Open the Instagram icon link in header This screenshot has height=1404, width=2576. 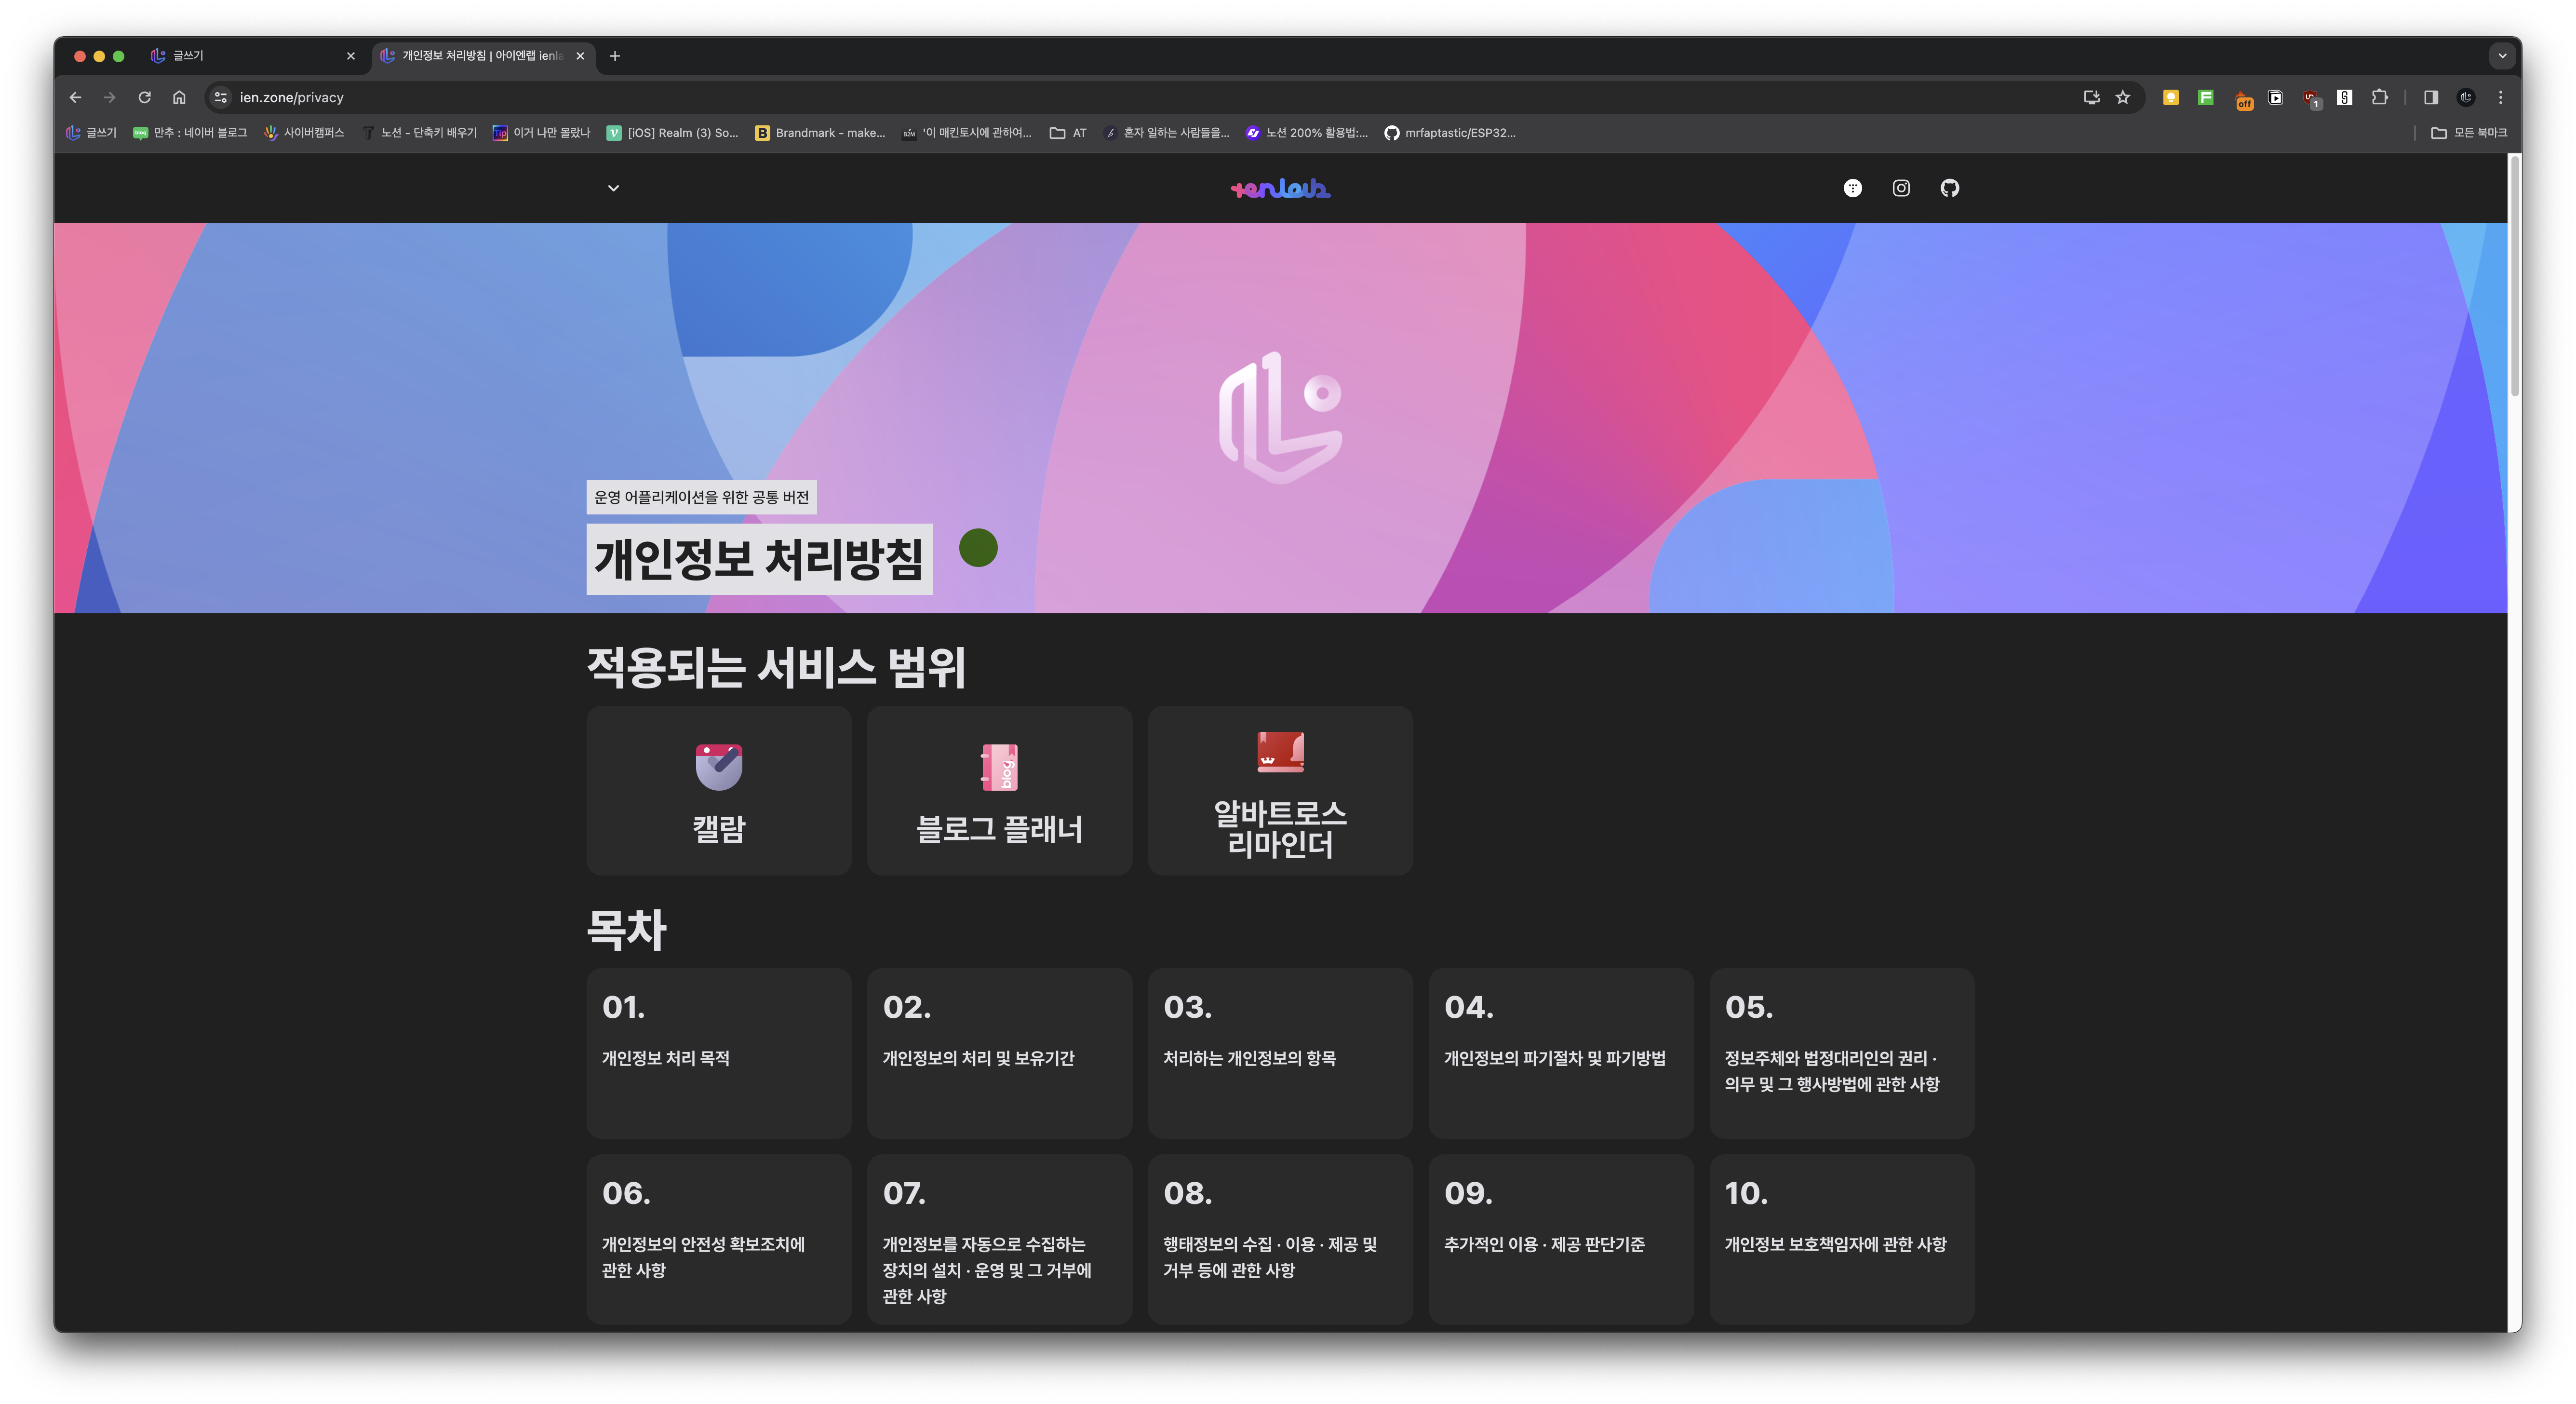coord(1901,188)
